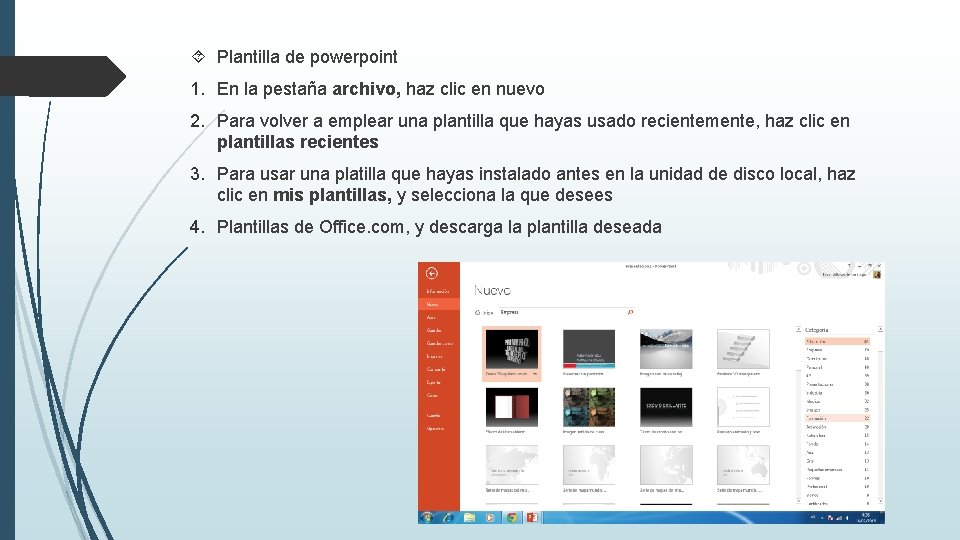Open Exportar in the backstage sidebar

433,382
